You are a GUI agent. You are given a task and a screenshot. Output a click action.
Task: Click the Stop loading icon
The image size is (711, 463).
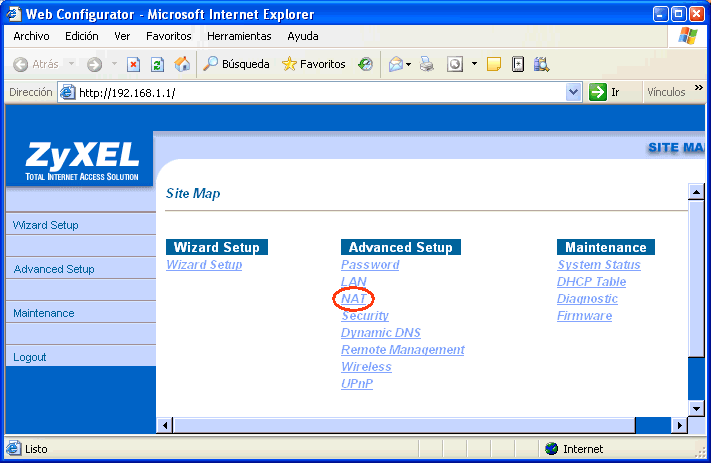click(x=133, y=64)
